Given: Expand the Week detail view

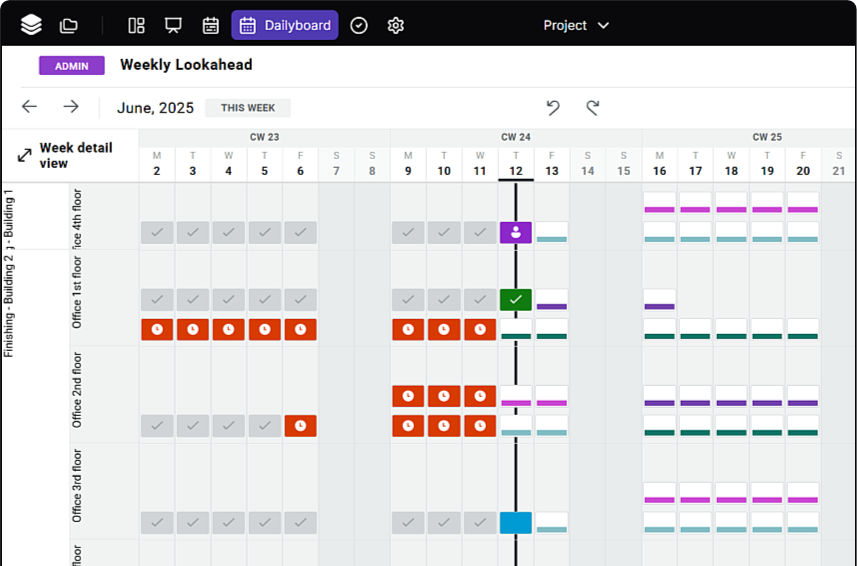Looking at the screenshot, I should (x=66, y=155).
